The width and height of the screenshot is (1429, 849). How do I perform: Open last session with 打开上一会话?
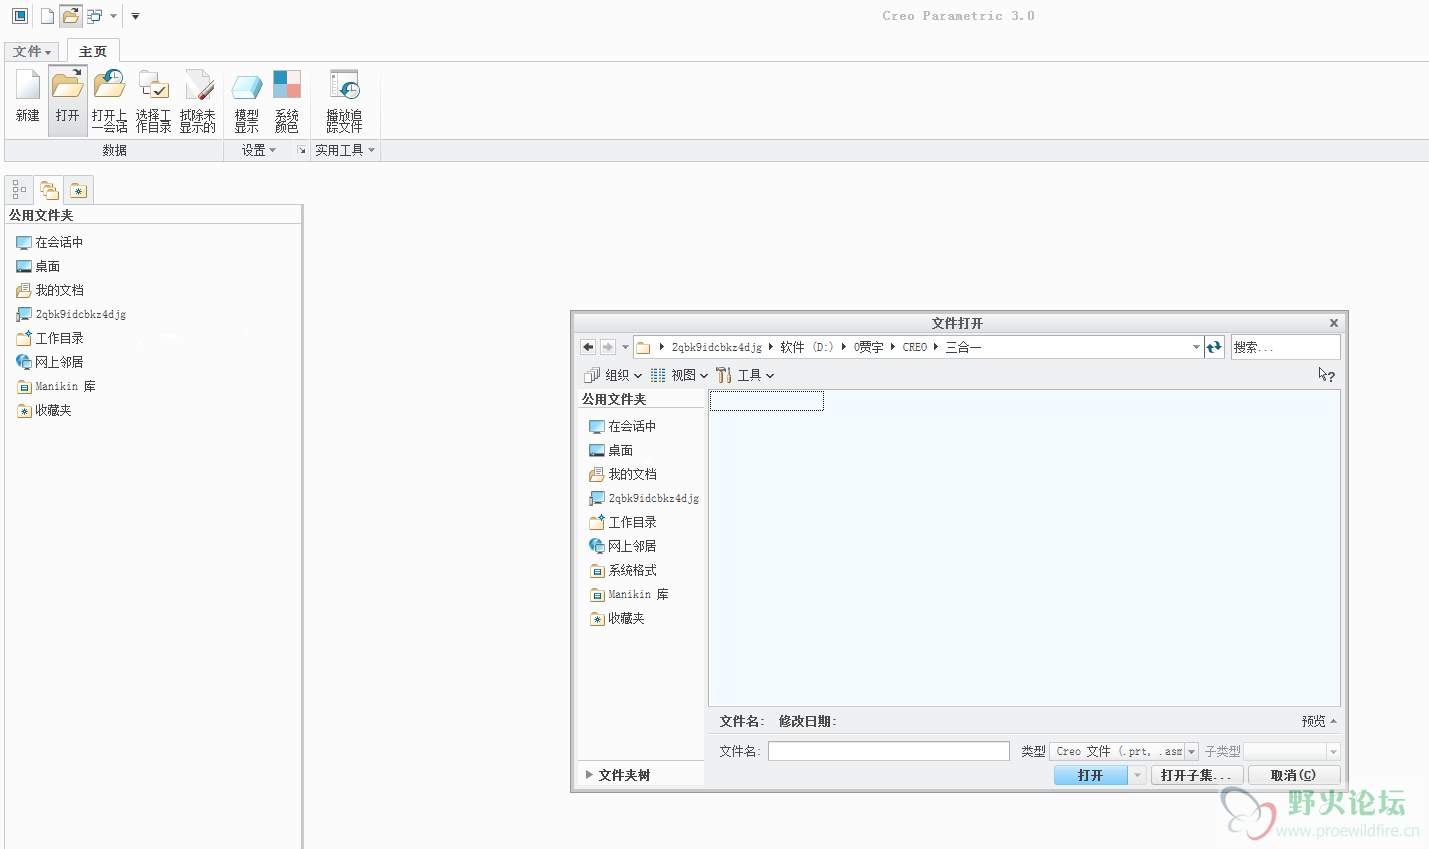(110, 100)
